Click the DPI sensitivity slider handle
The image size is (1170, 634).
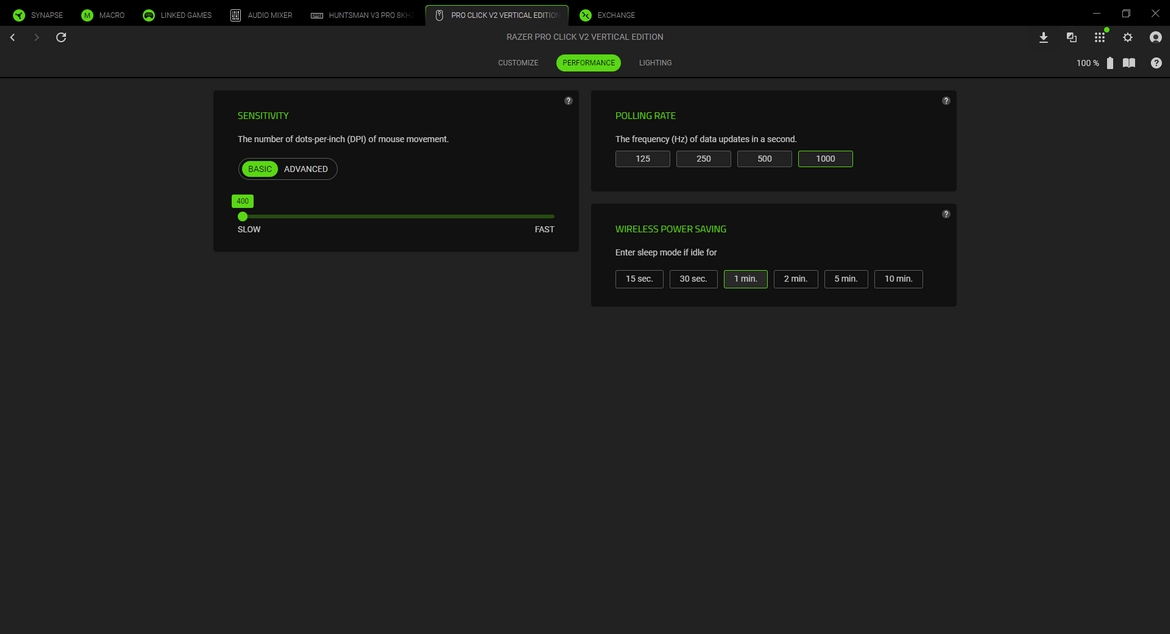[242, 216]
